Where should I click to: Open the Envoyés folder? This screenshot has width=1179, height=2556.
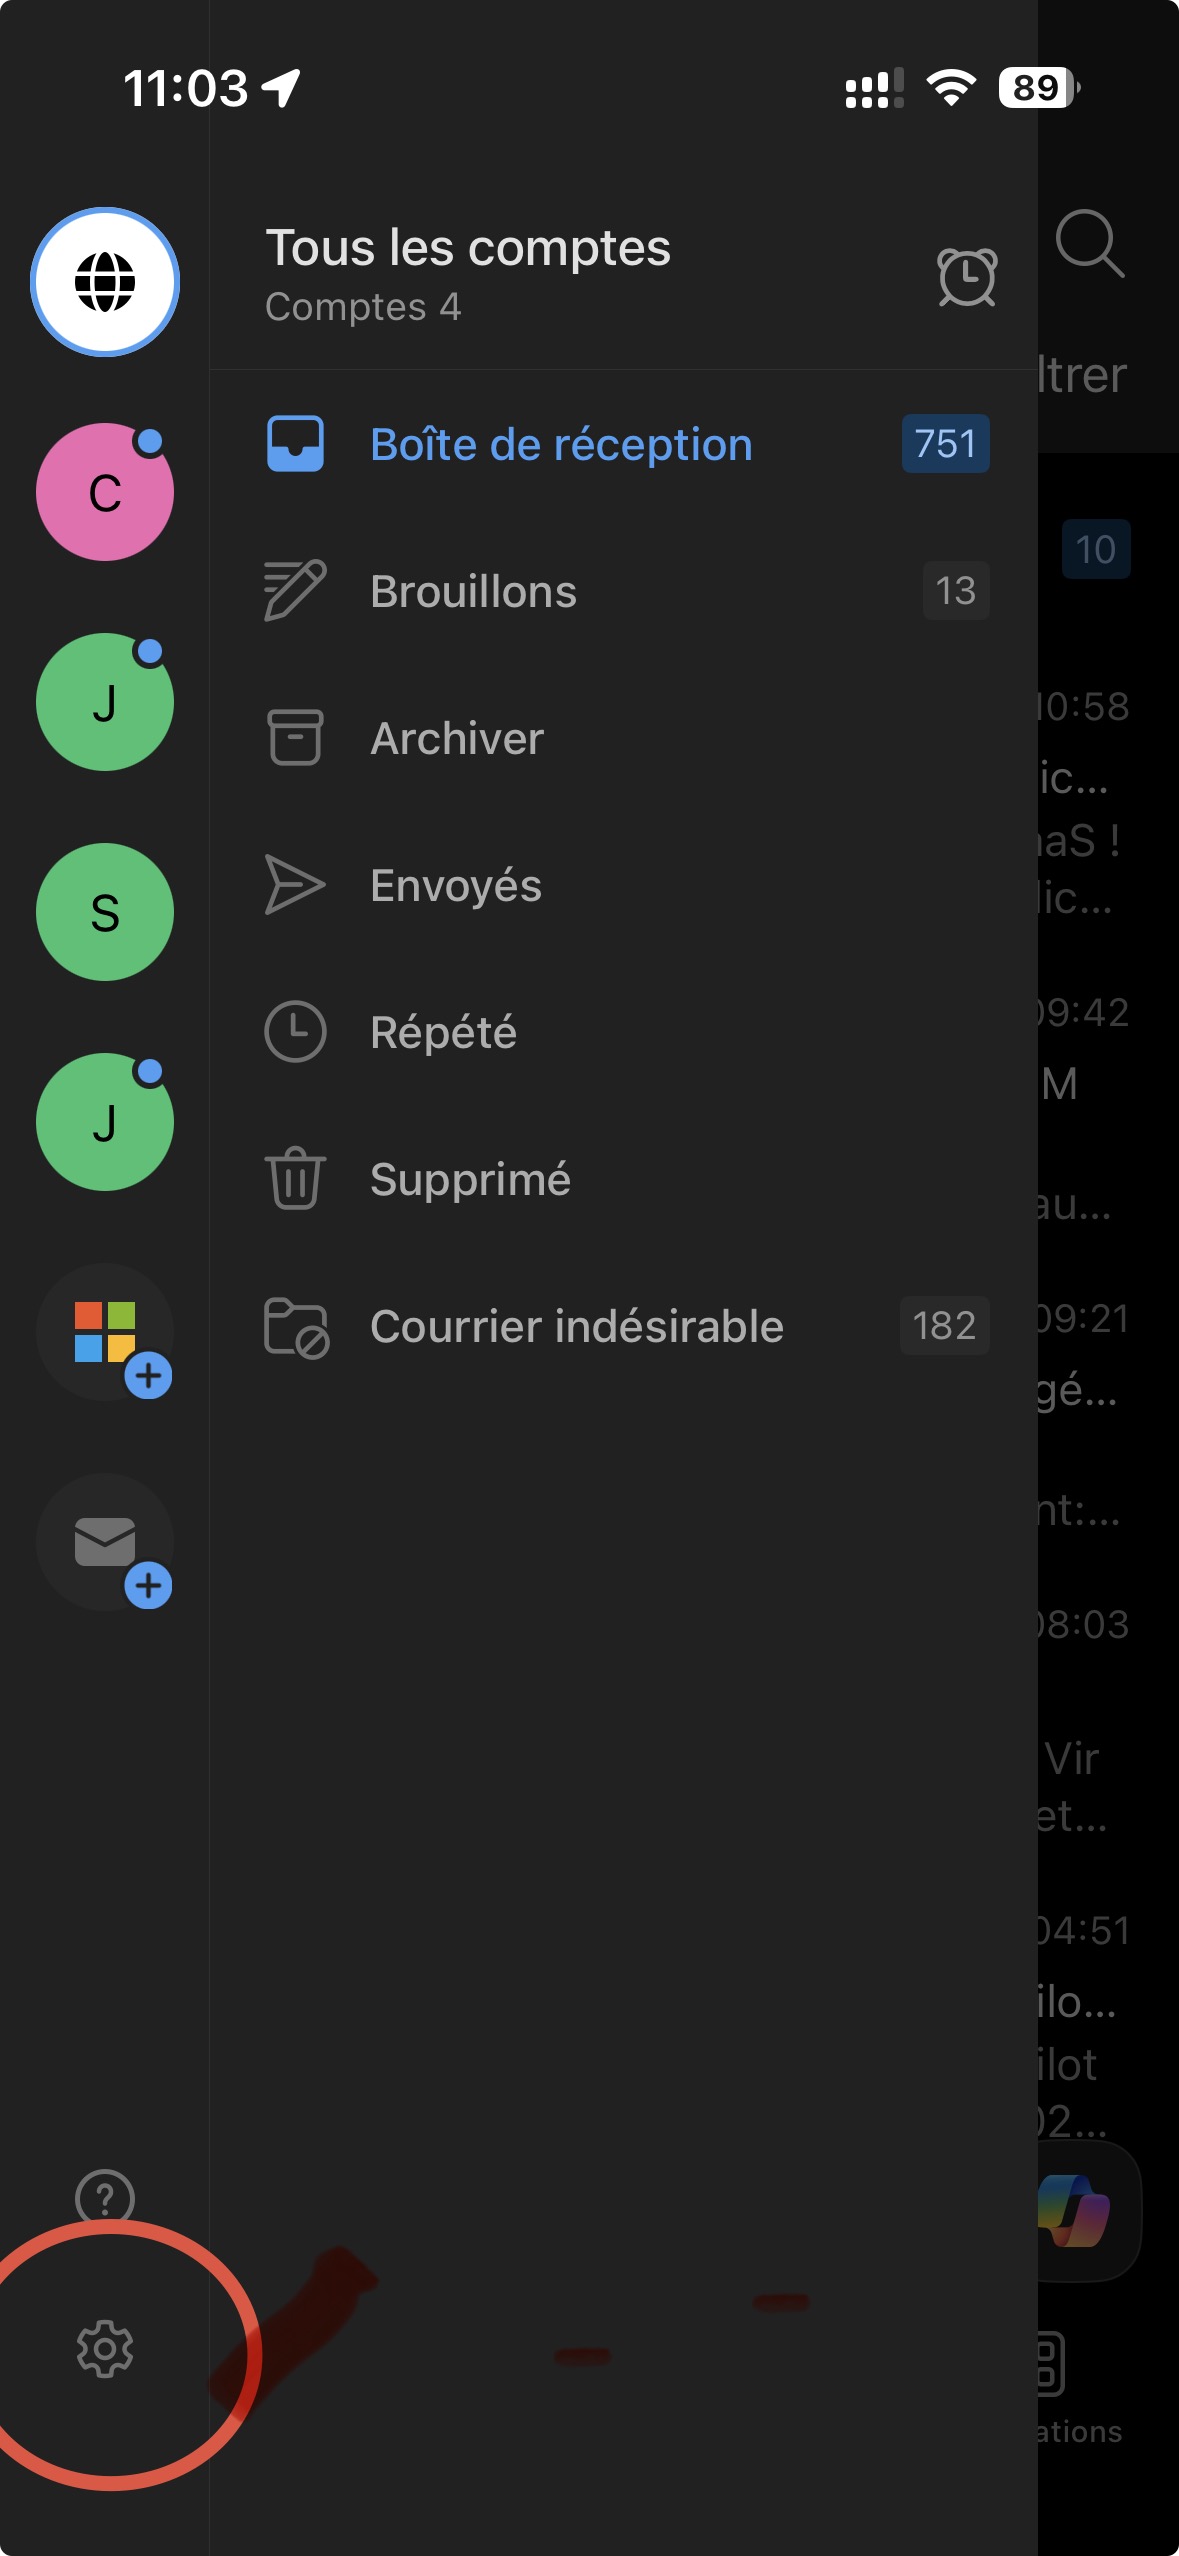[623, 885]
